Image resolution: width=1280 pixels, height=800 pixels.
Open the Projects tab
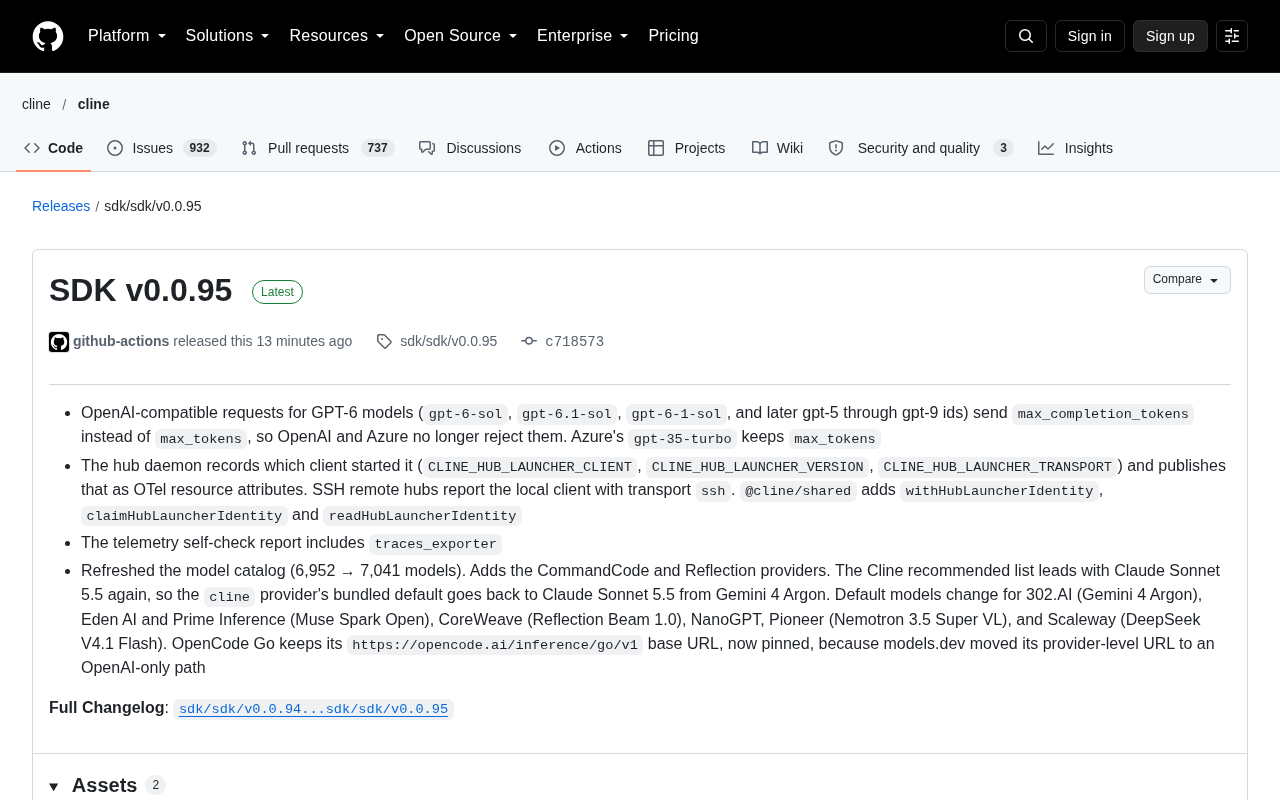pos(686,148)
